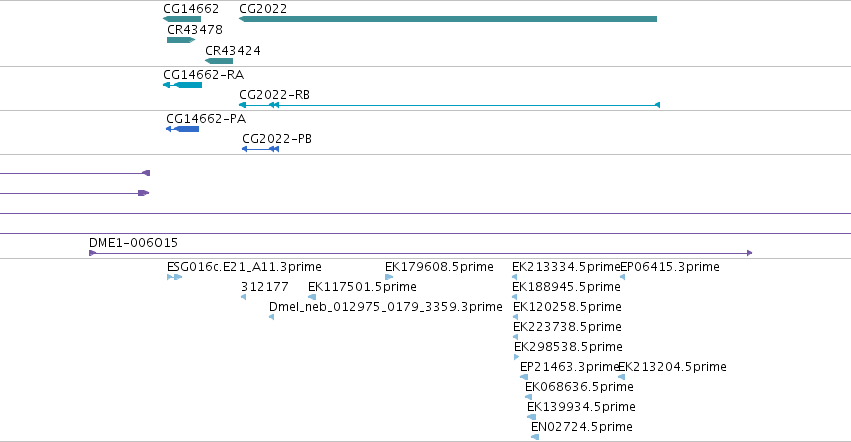Click the EK213204.5prime label
Screen dimensions: 851x442
click(672, 367)
